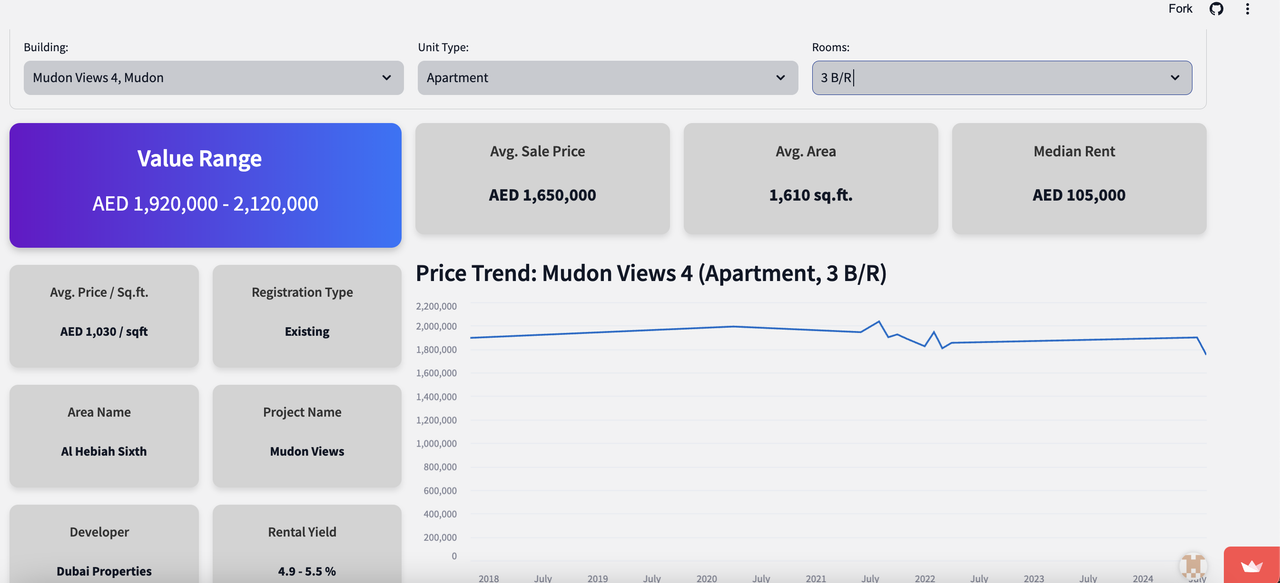Viewport: 1280px width, 583px height.
Task: Select the blue Value Range card
Action: [205, 185]
